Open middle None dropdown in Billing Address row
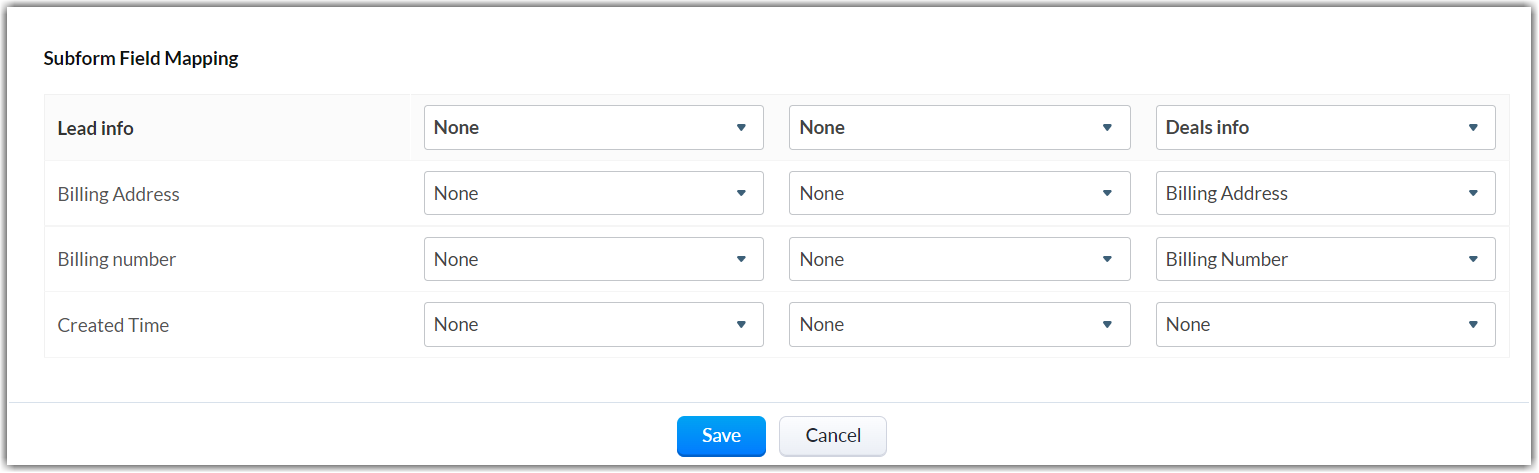Image resolution: width=1539 pixels, height=473 pixels. [959, 193]
